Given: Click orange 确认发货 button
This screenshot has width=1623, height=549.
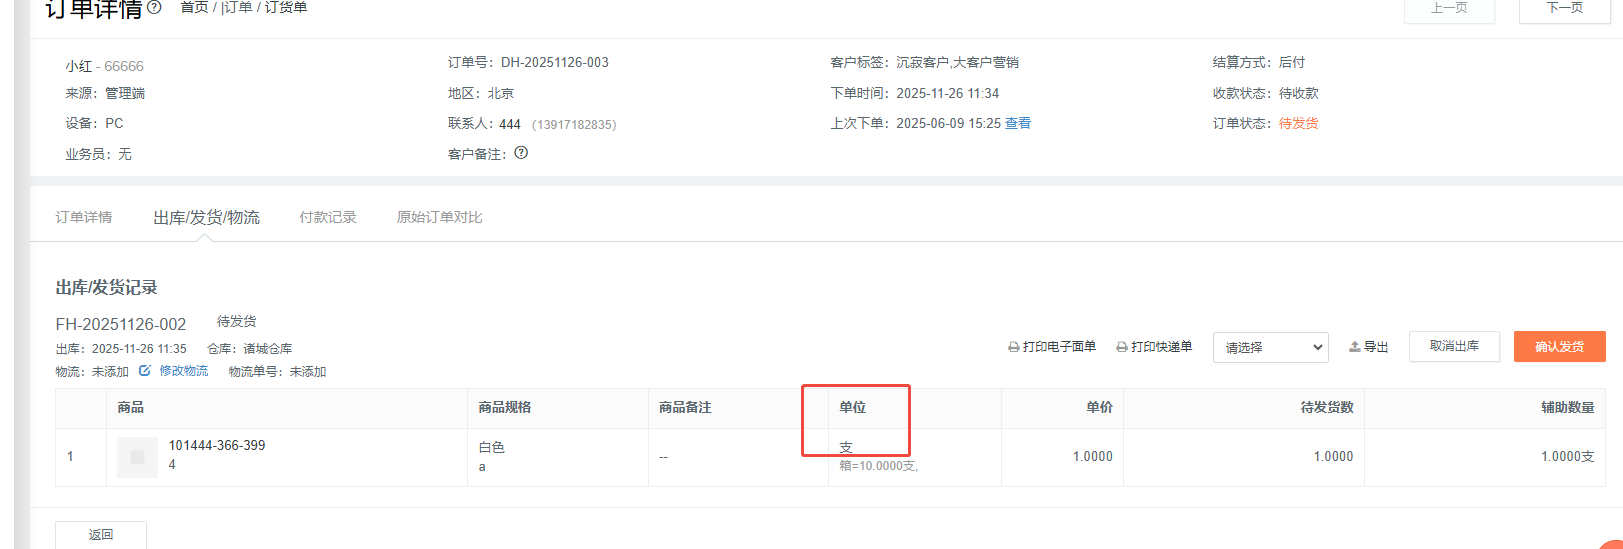Looking at the screenshot, I should point(1559,346).
